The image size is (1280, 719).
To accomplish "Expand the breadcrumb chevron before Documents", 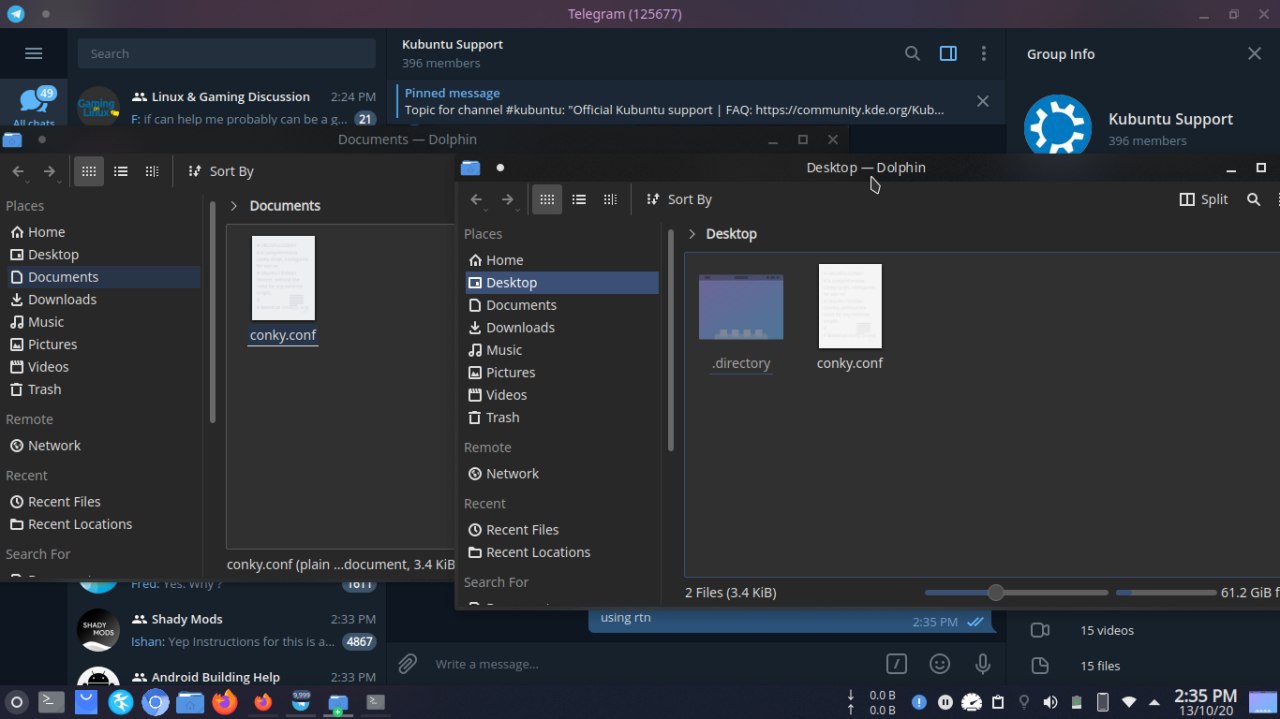I will pos(233,206).
